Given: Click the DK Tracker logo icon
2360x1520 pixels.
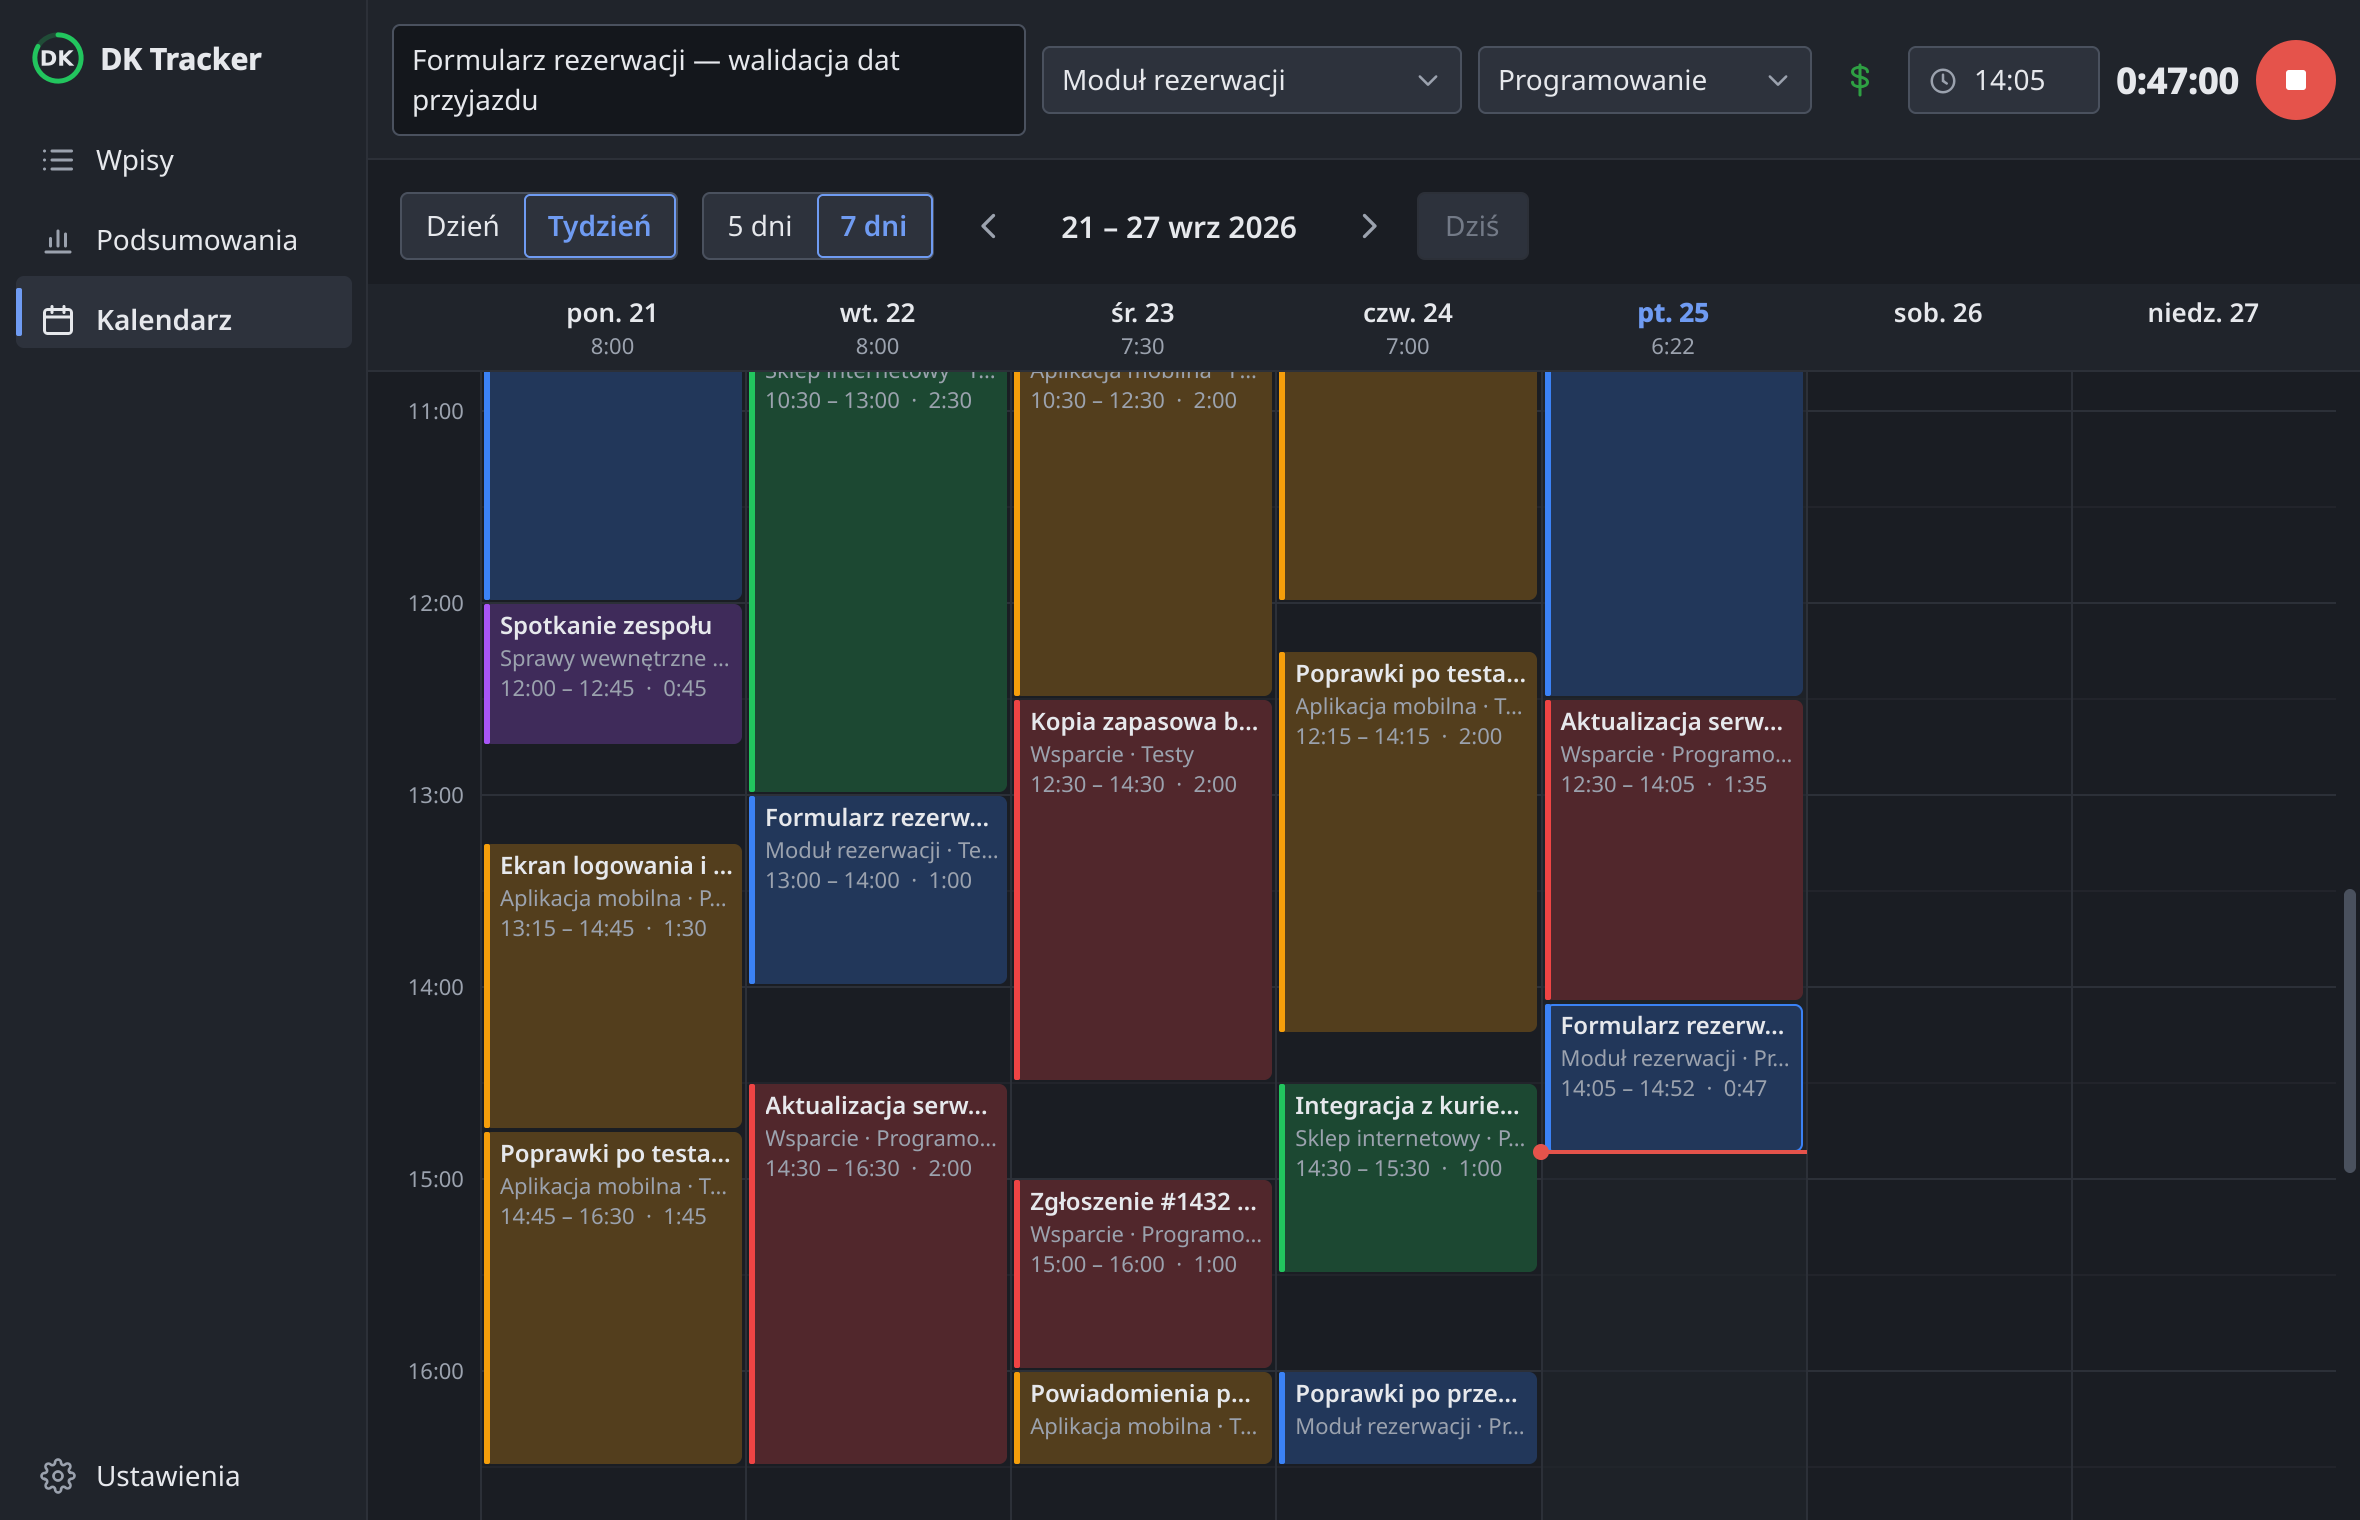Looking at the screenshot, I should (58, 58).
